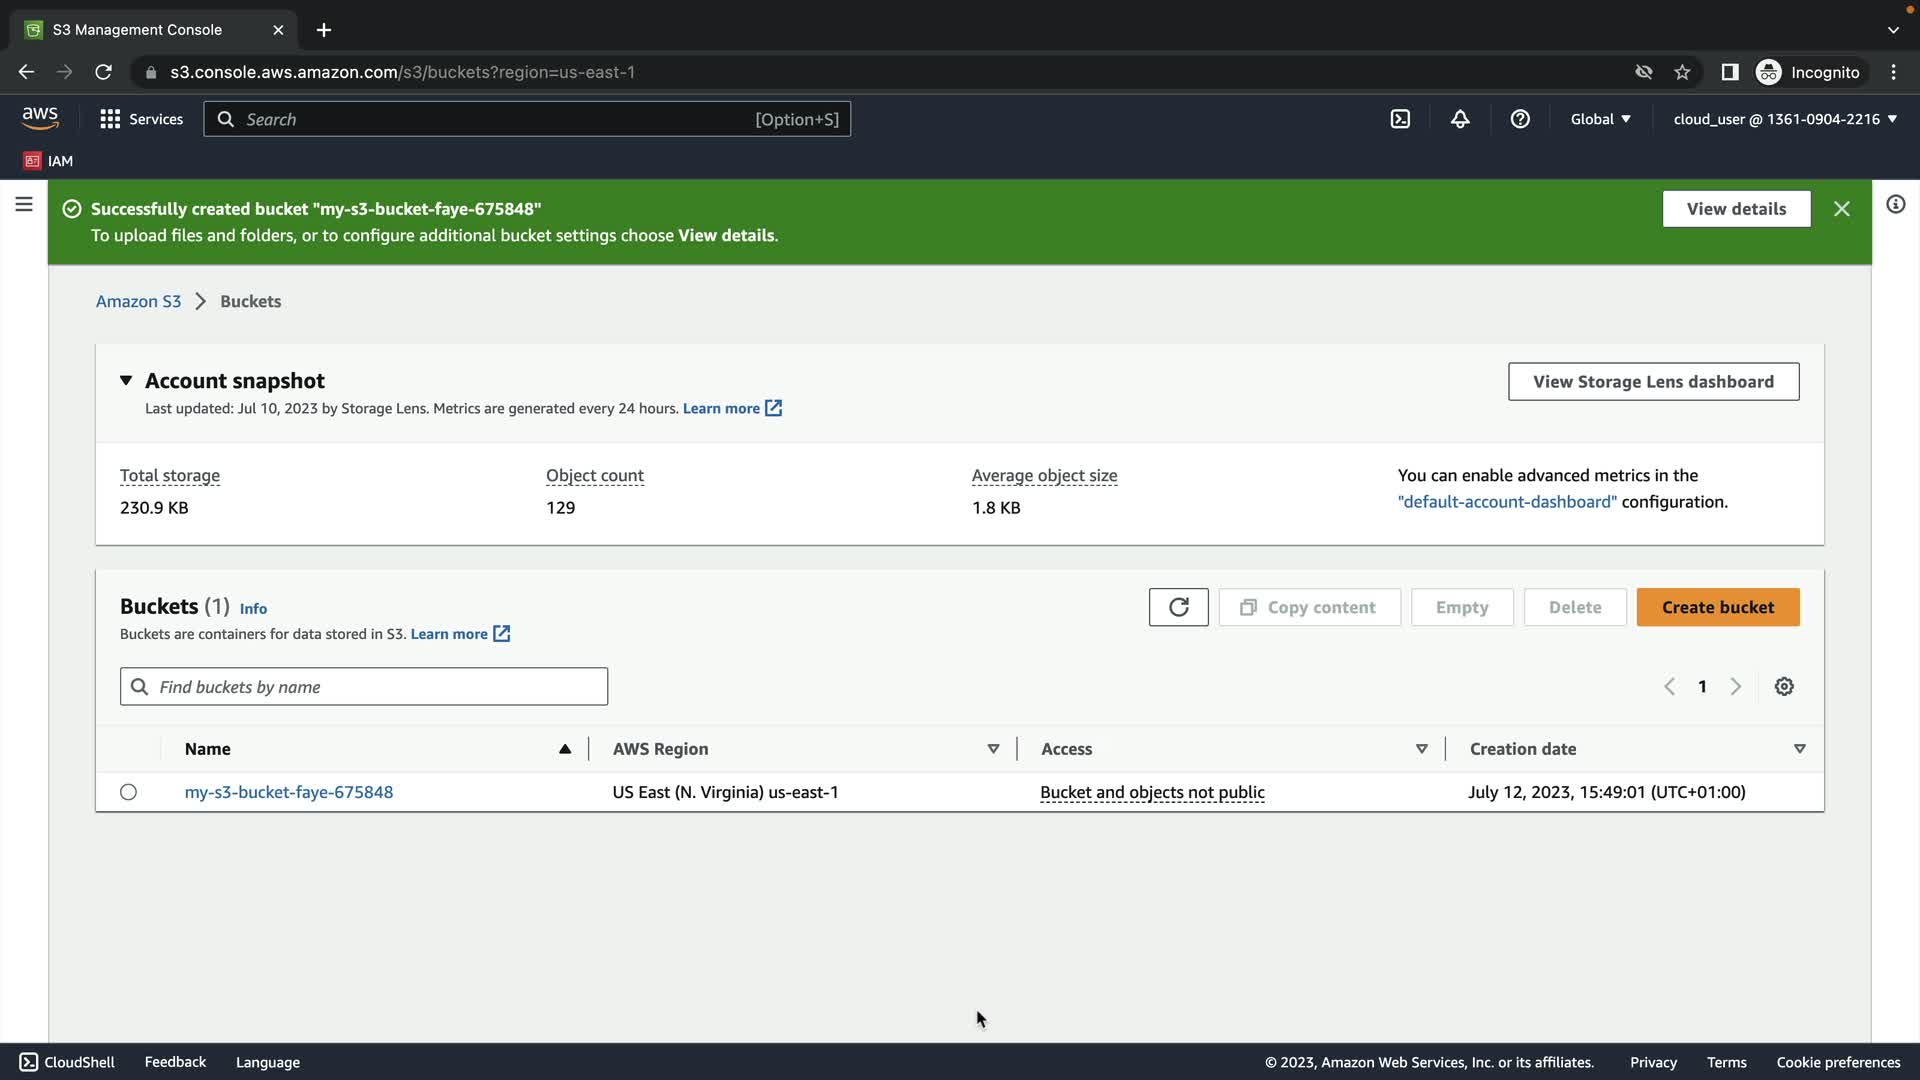1920x1080 pixels.
Task: Open the cloud_user account dropdown
Action: point(1785,119)
